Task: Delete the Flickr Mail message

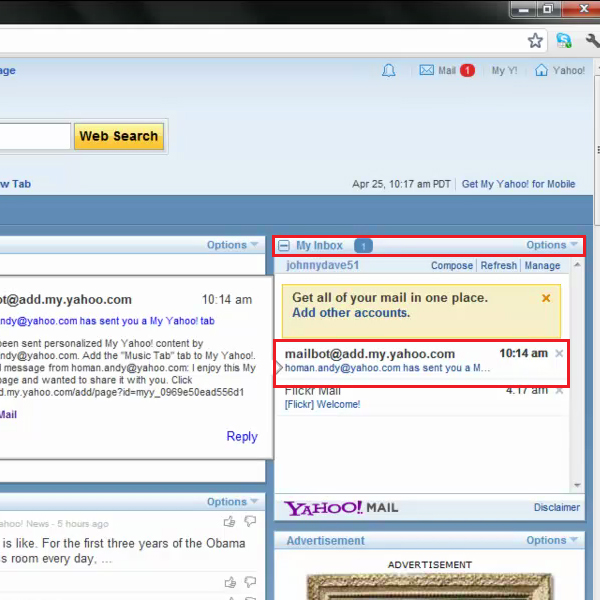Action: coord(559,391)
